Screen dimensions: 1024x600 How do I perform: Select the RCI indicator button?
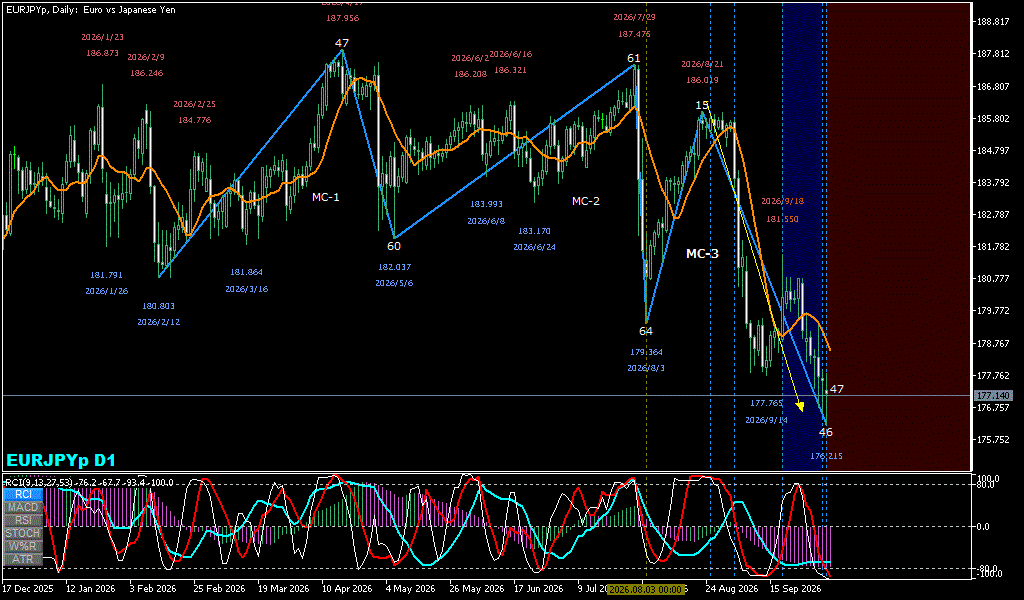[x=23, y=494]
